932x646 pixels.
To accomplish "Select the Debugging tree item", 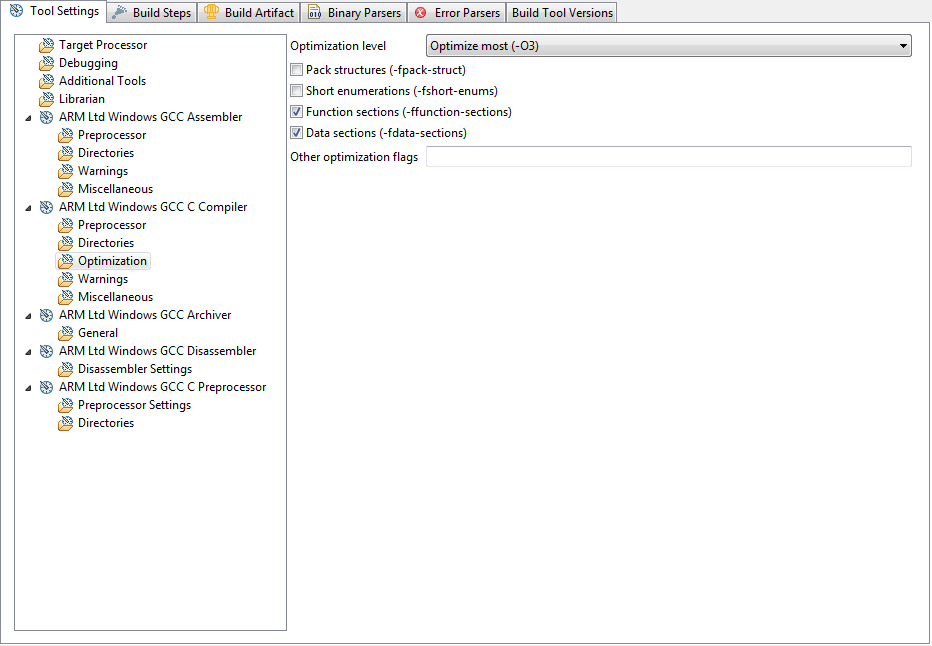I will coord(88,63).
